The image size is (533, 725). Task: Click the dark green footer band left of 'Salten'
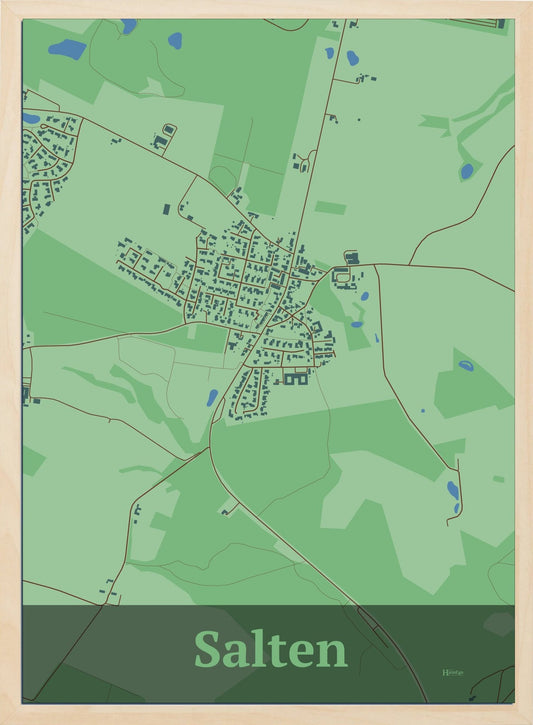pos(107,654)
